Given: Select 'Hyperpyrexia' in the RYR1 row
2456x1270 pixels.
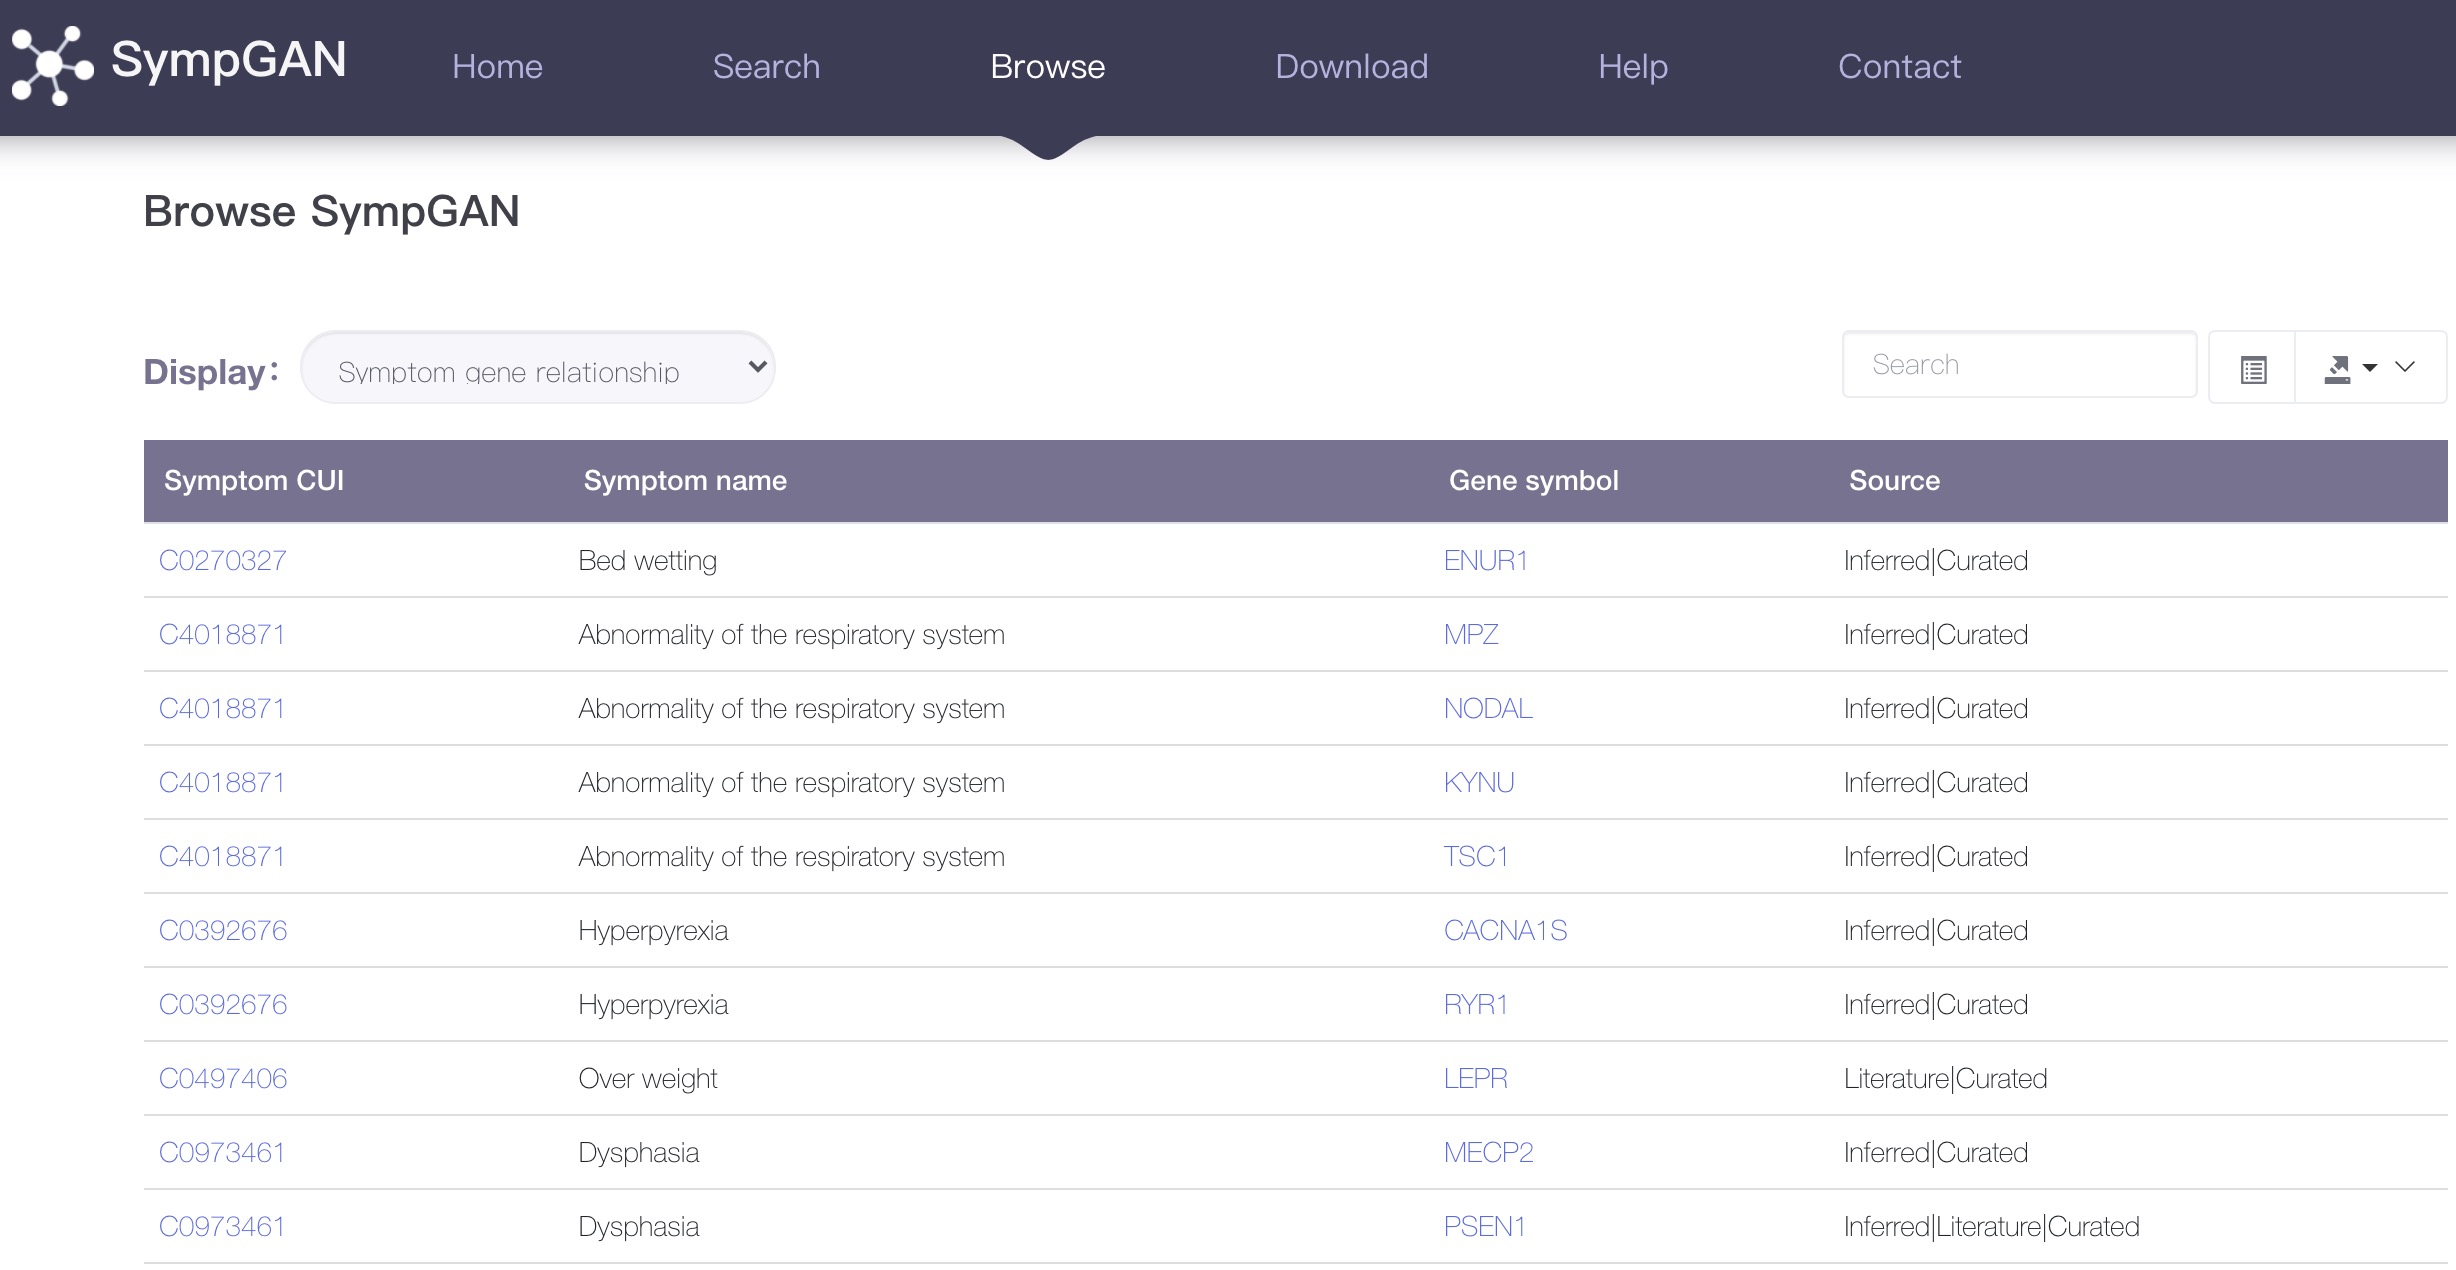Looking at the screenshot, I should (653, 1005).
